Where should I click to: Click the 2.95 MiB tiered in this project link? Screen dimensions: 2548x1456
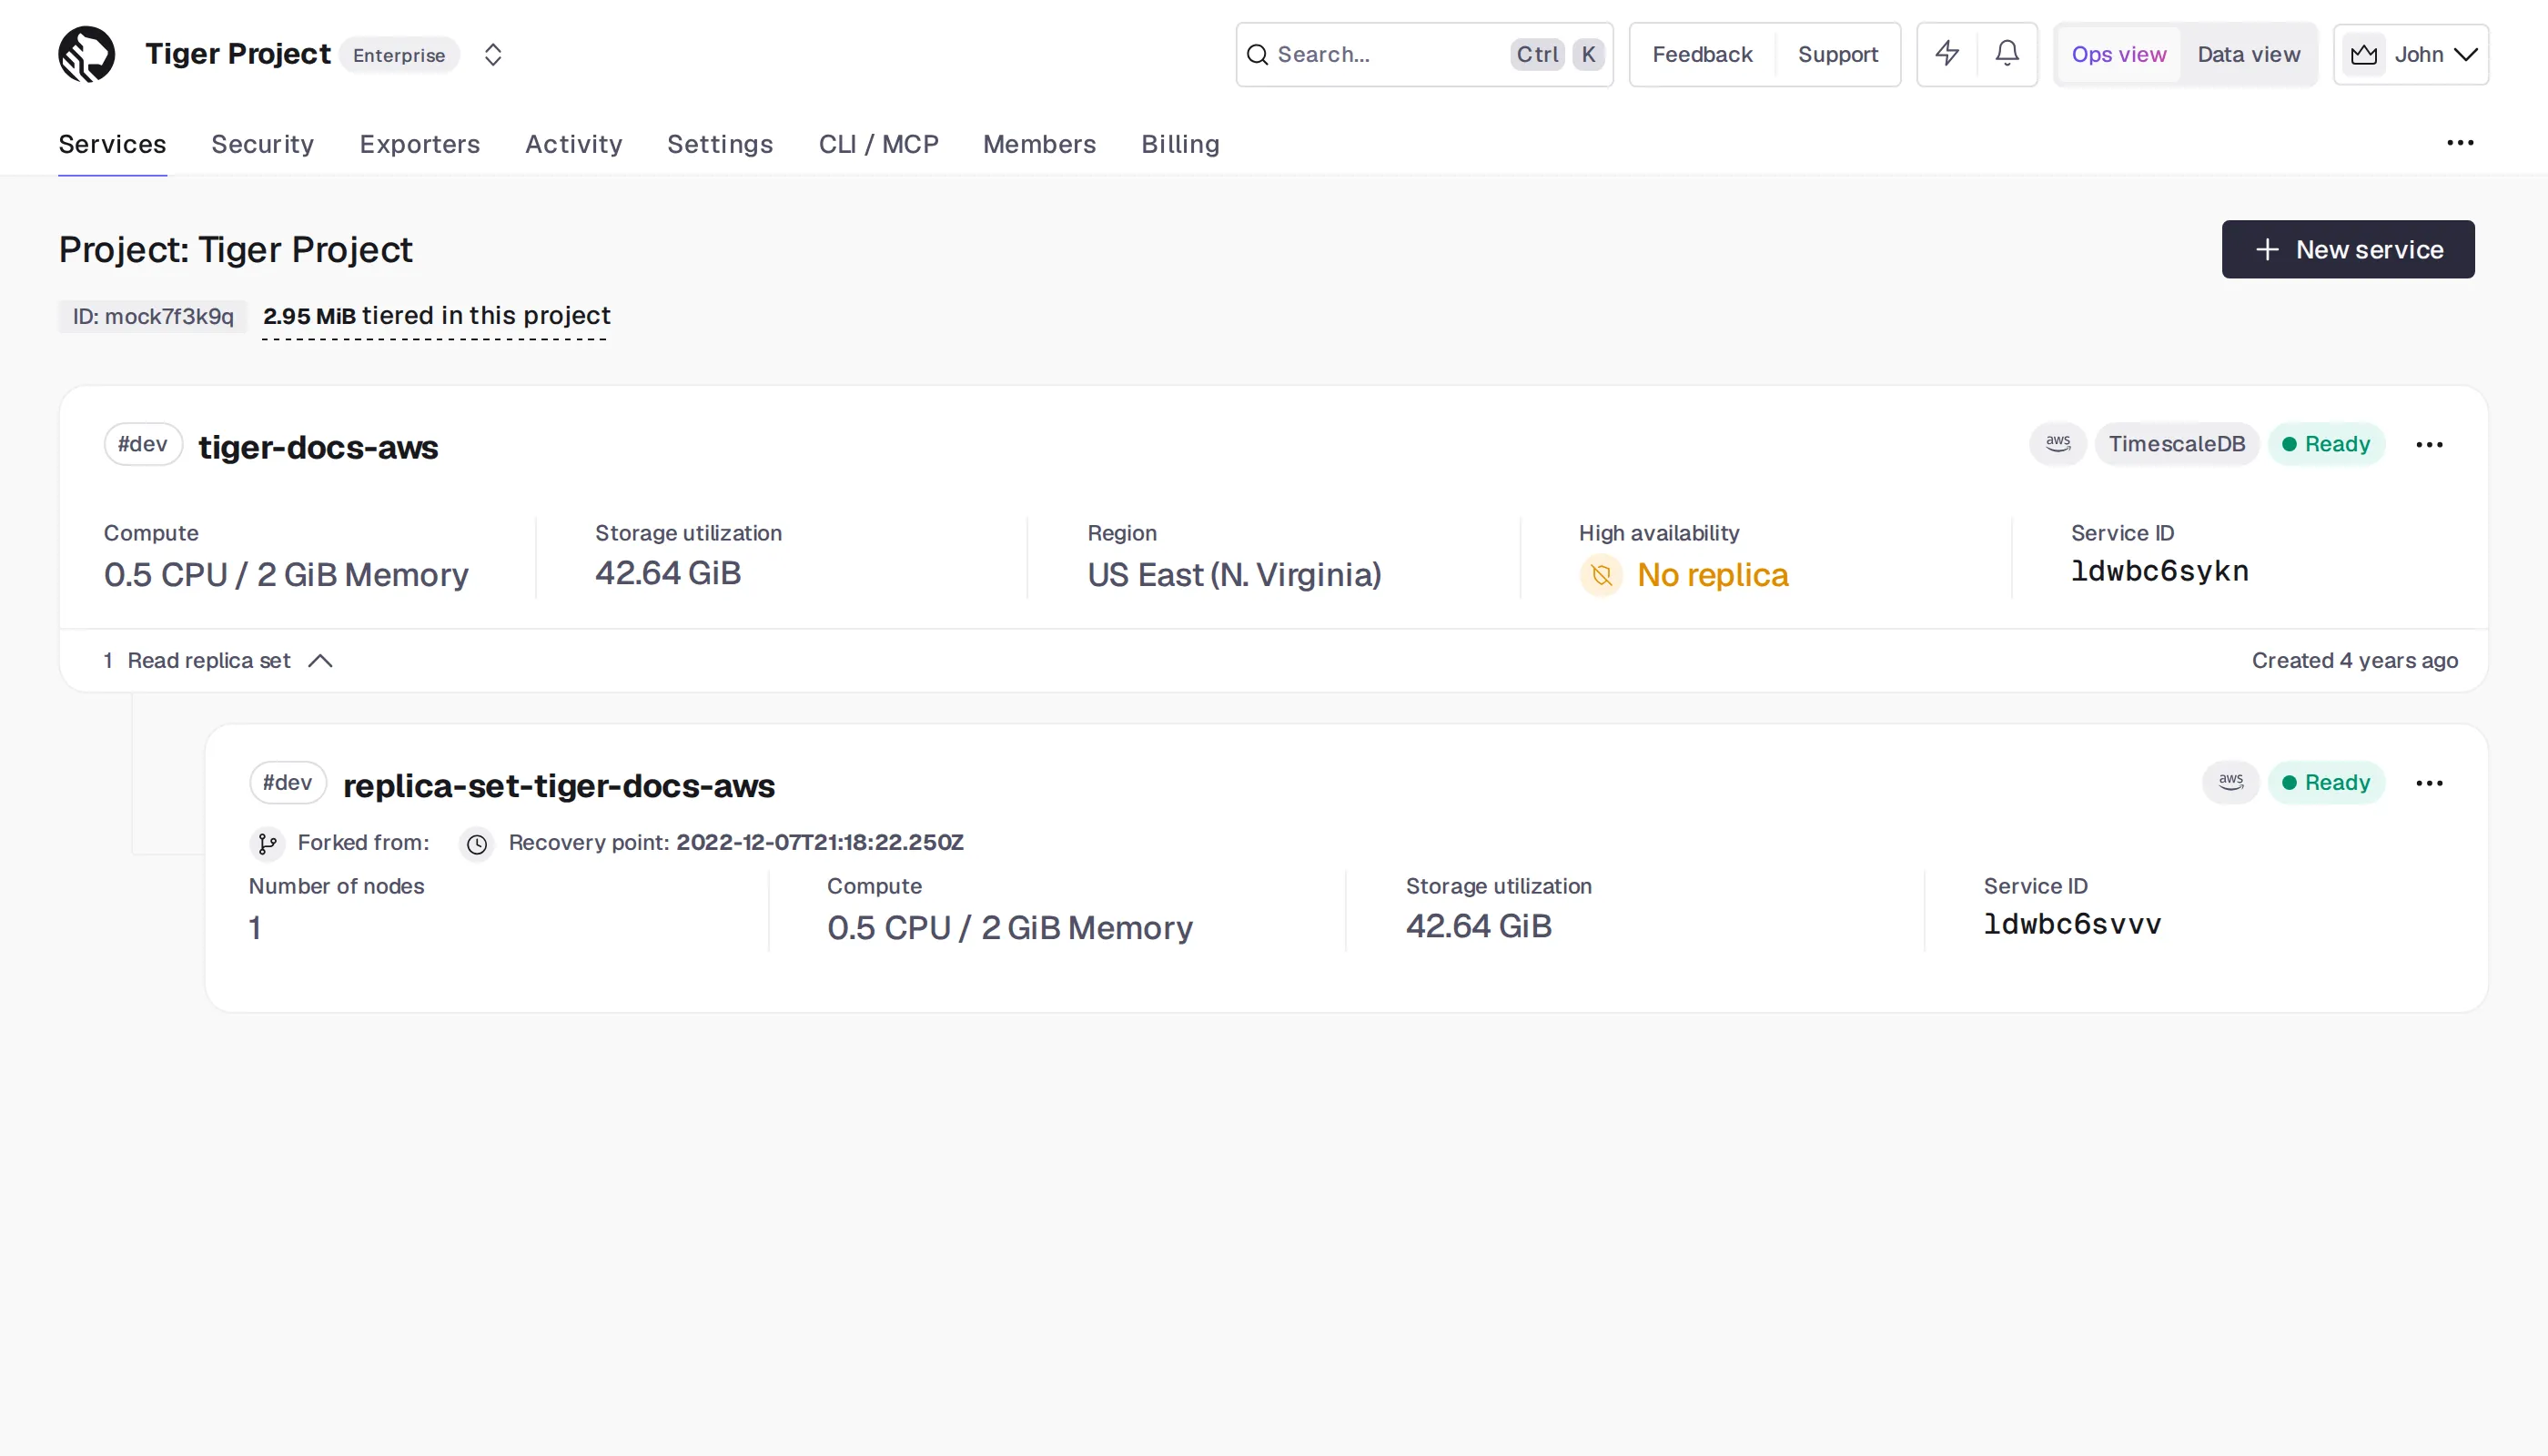(436, 316)
